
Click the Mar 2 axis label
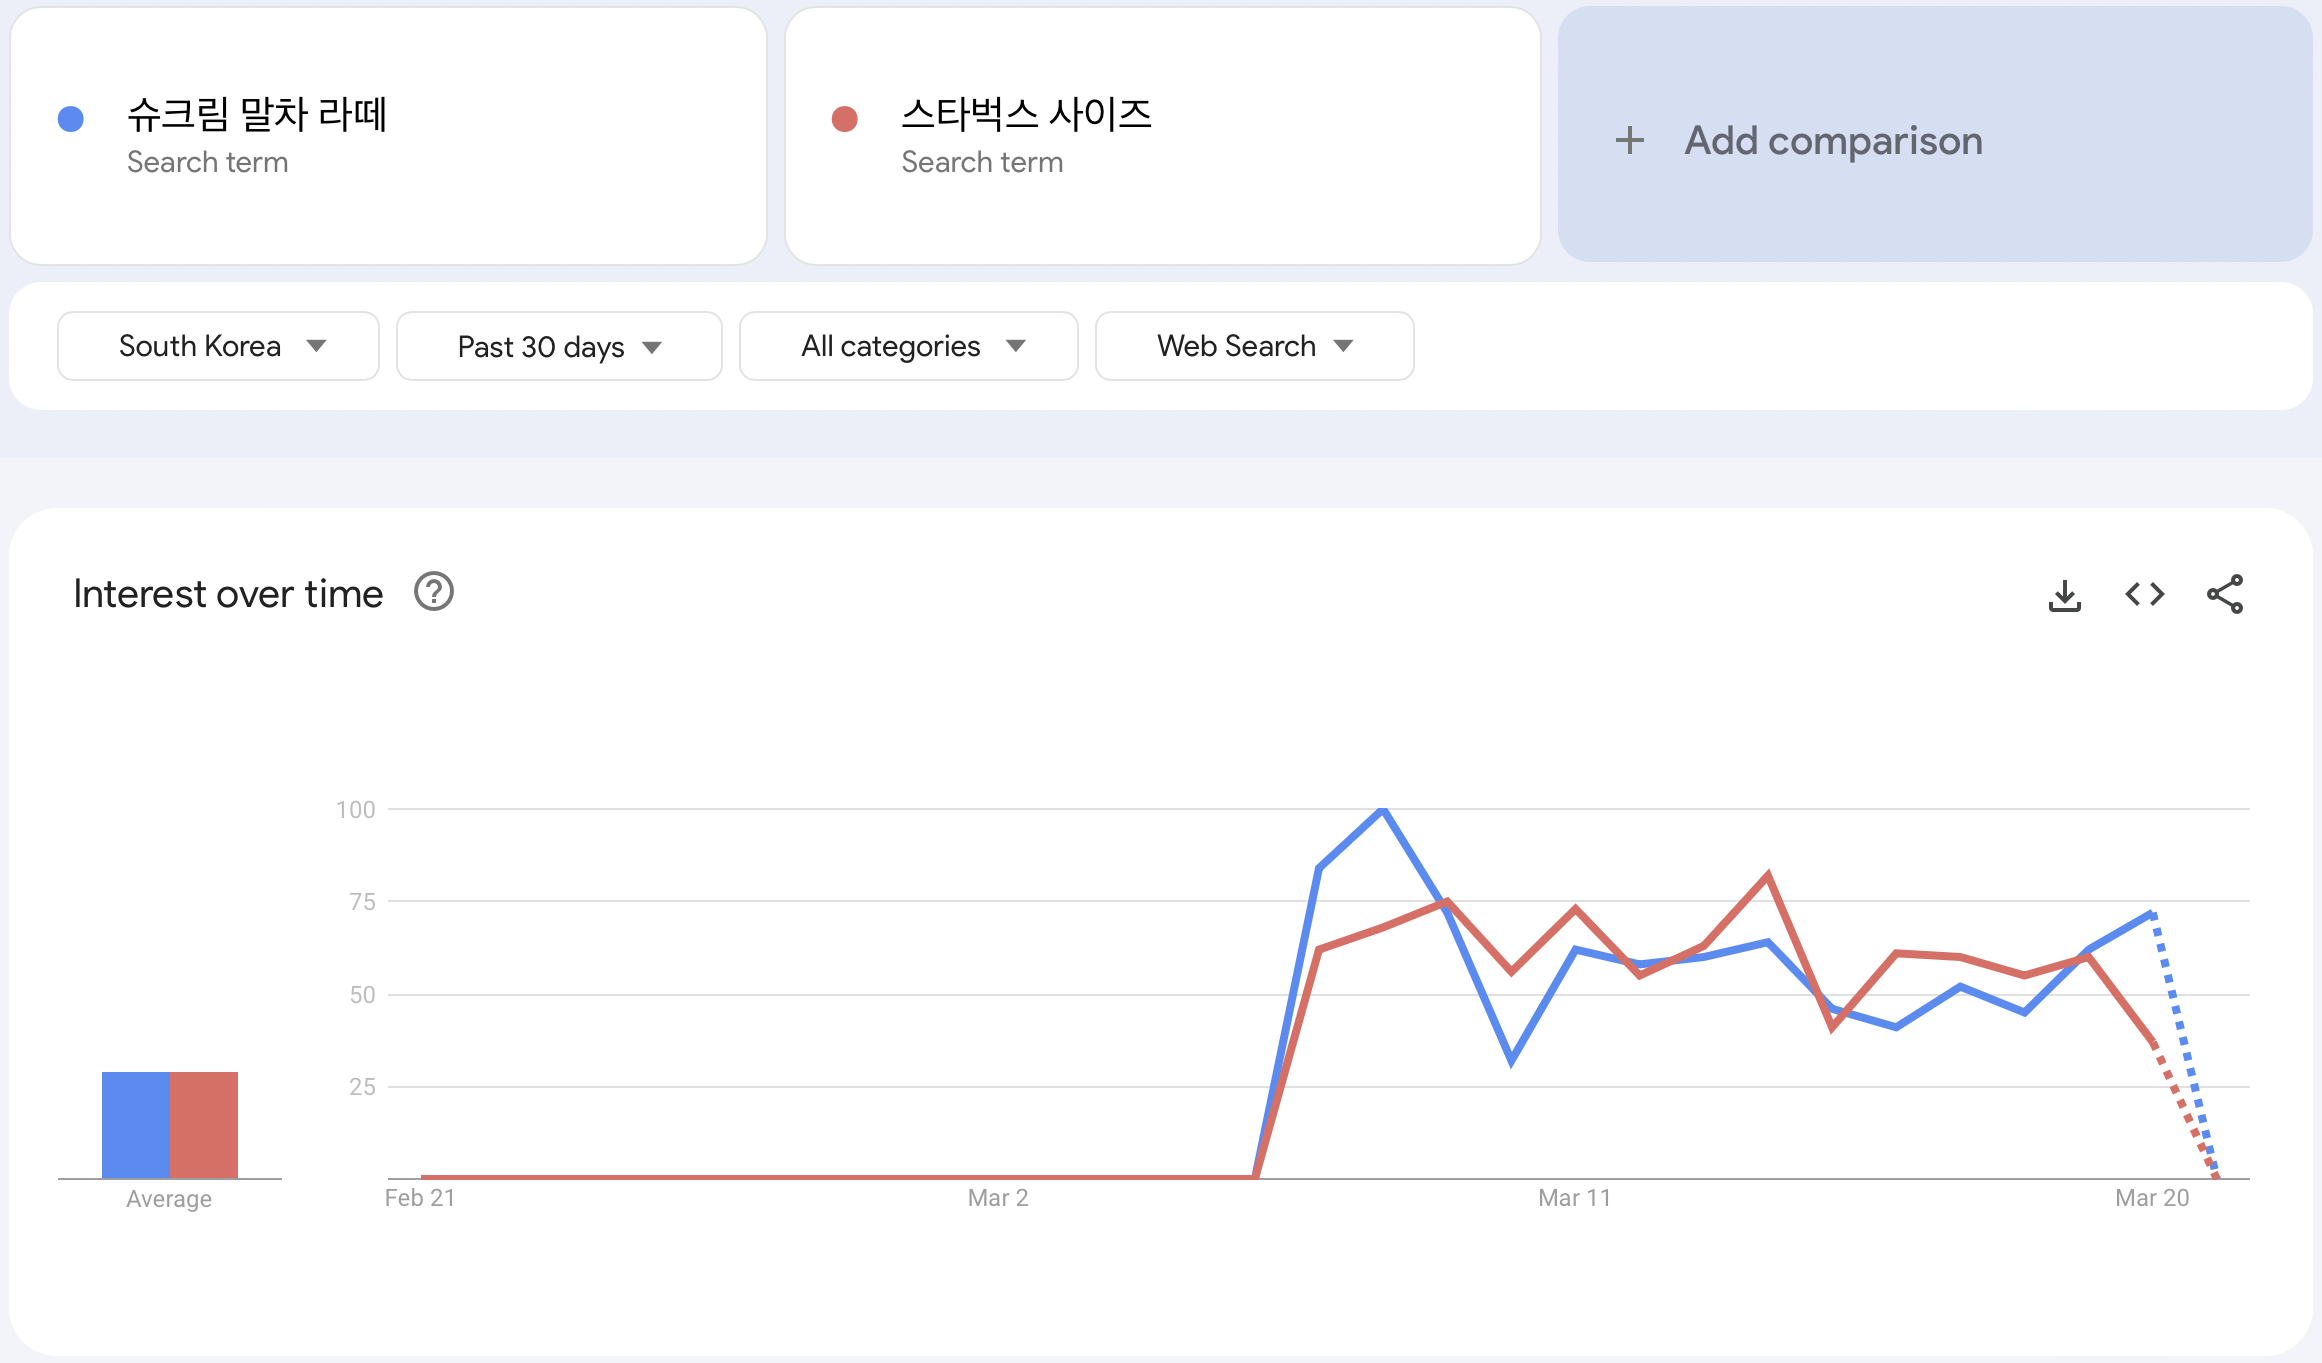998,1198
